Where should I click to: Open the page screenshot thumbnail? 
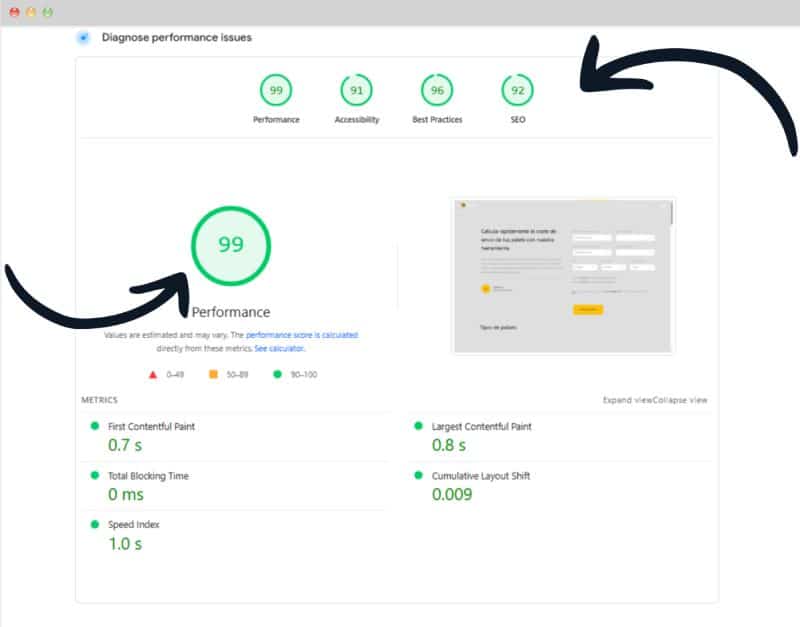563,275
